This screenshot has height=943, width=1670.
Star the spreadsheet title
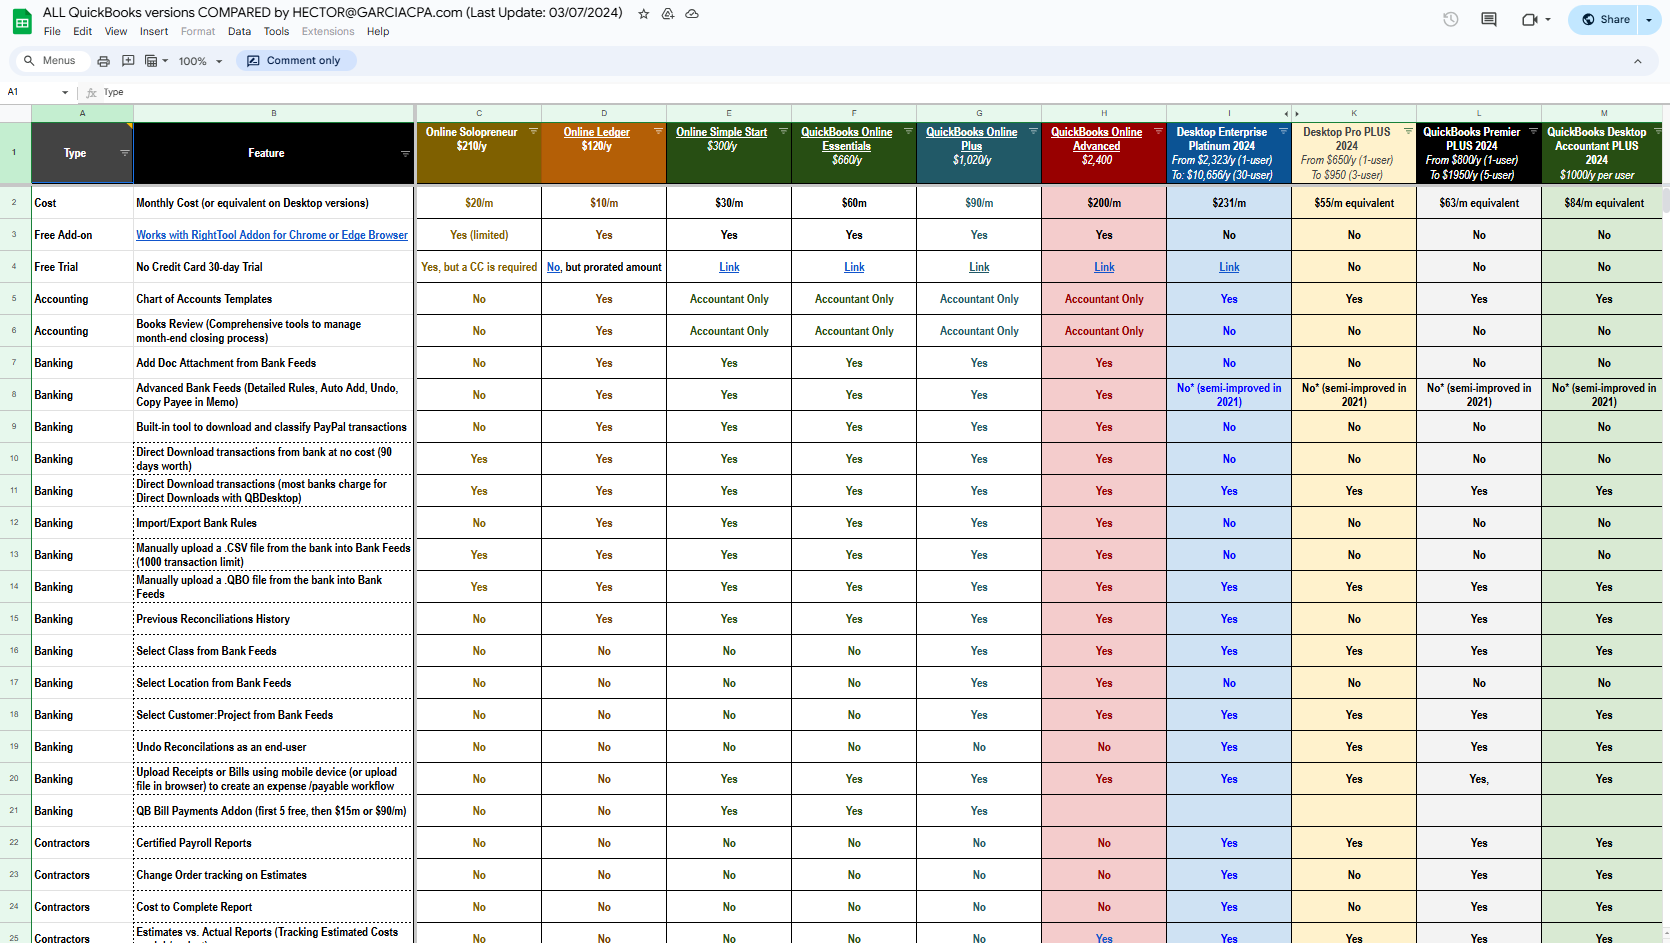(x=644, y=13)
